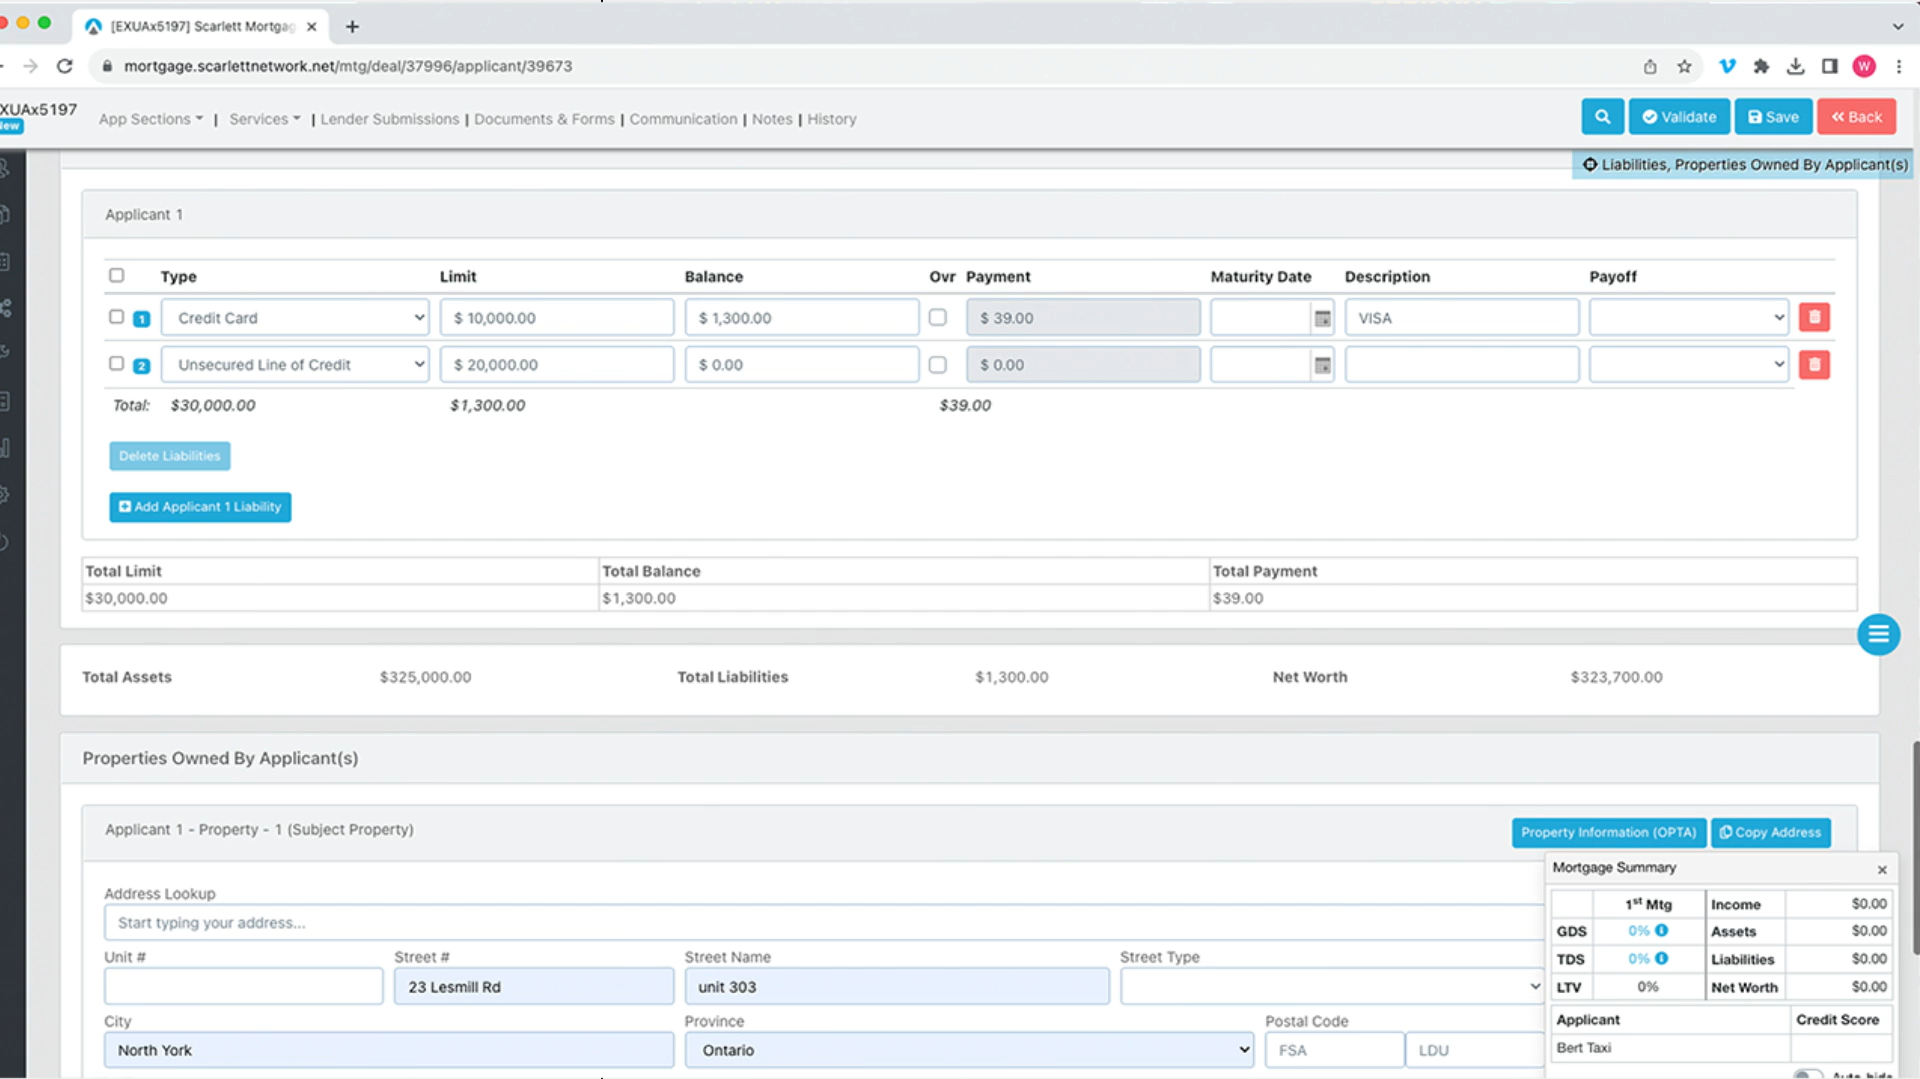Viewport: 1920px width, 1079px height.
Task: Go to Lender Submissions
Action: 389,119
